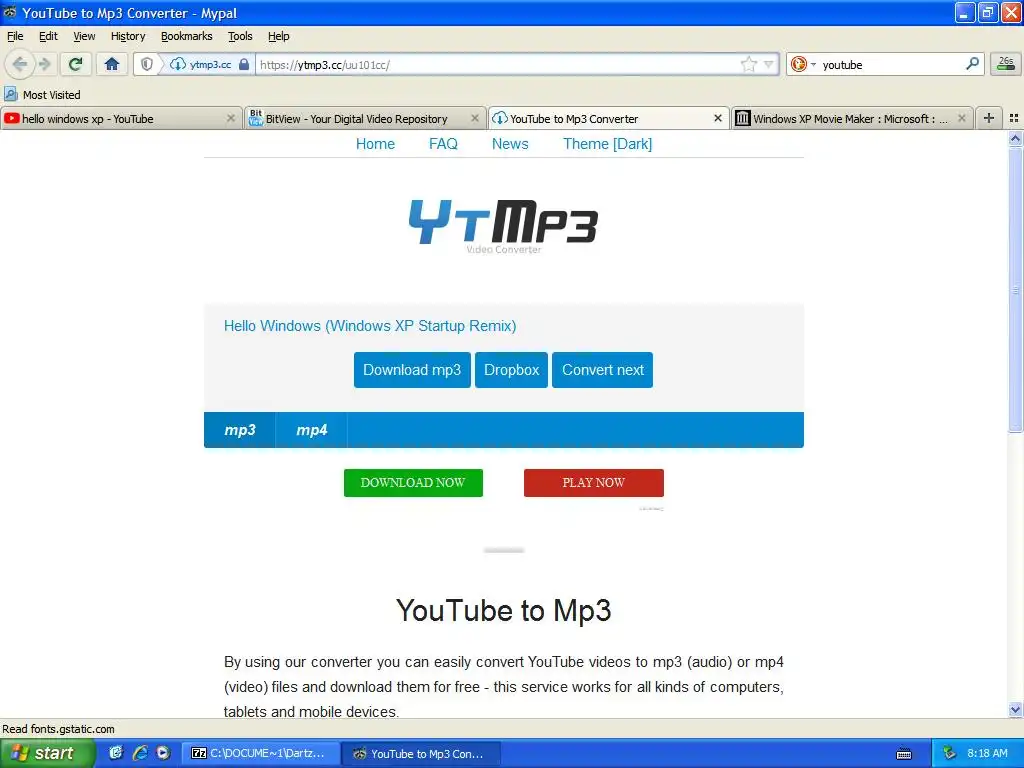Screen dimensions: 1024x768
Task: Close the YouTube to Mp3 Converter tab
Action: 718,118
